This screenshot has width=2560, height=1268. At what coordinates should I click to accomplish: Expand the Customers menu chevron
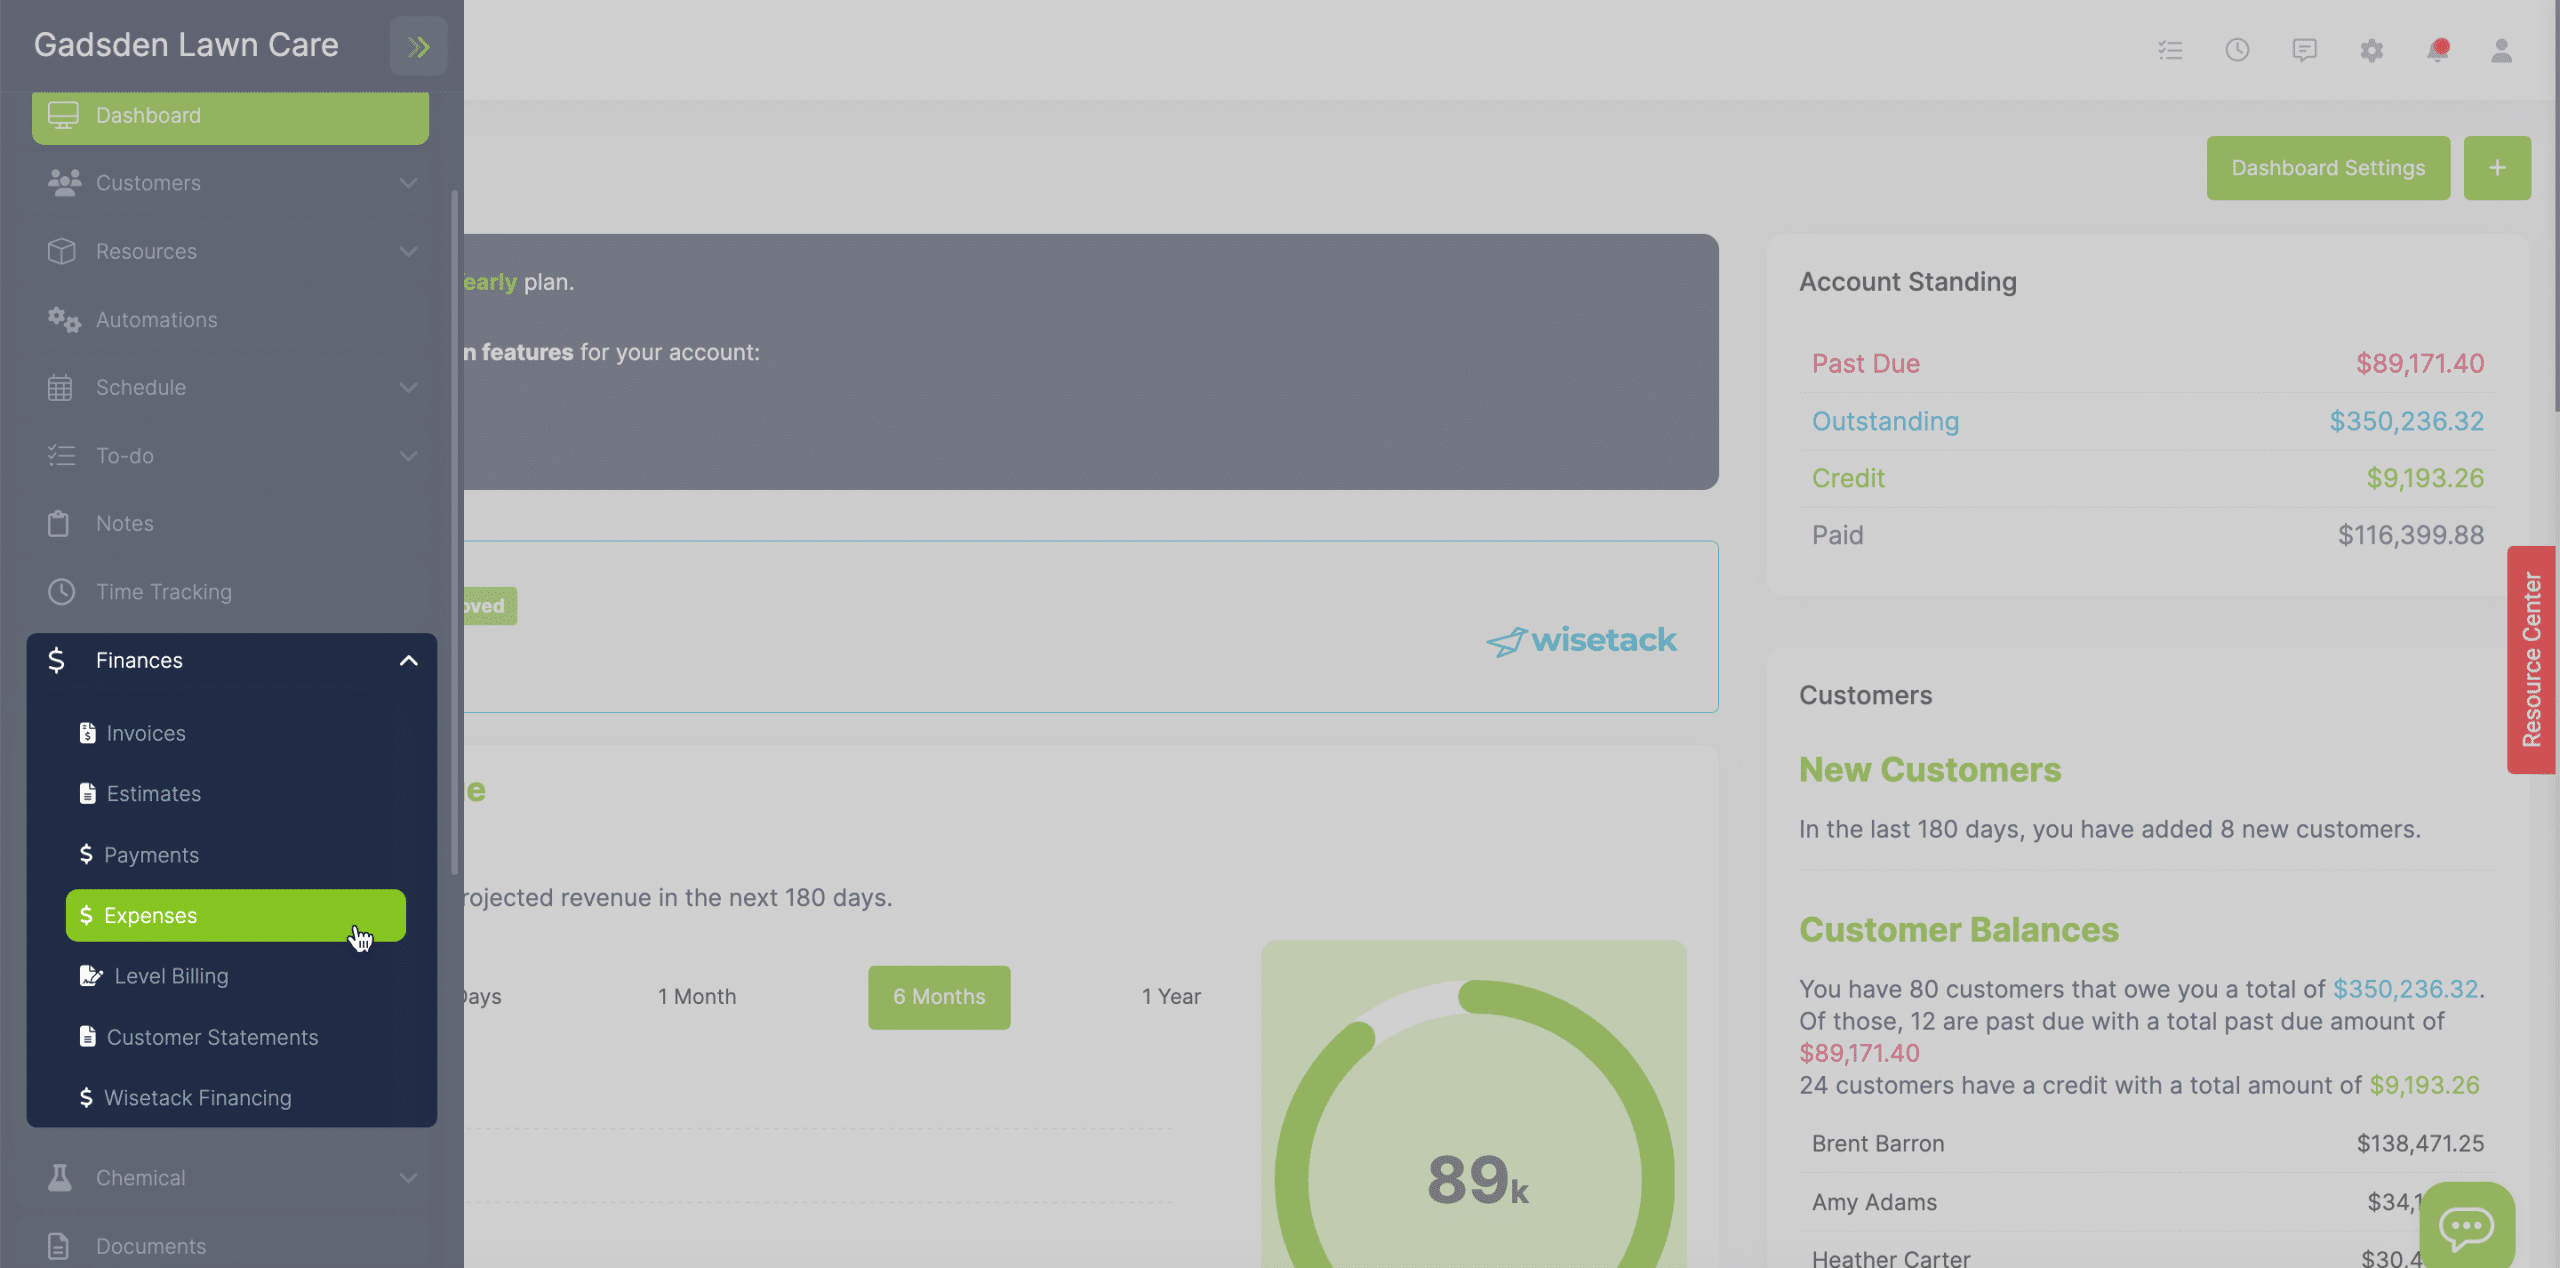tap(408, 183)
